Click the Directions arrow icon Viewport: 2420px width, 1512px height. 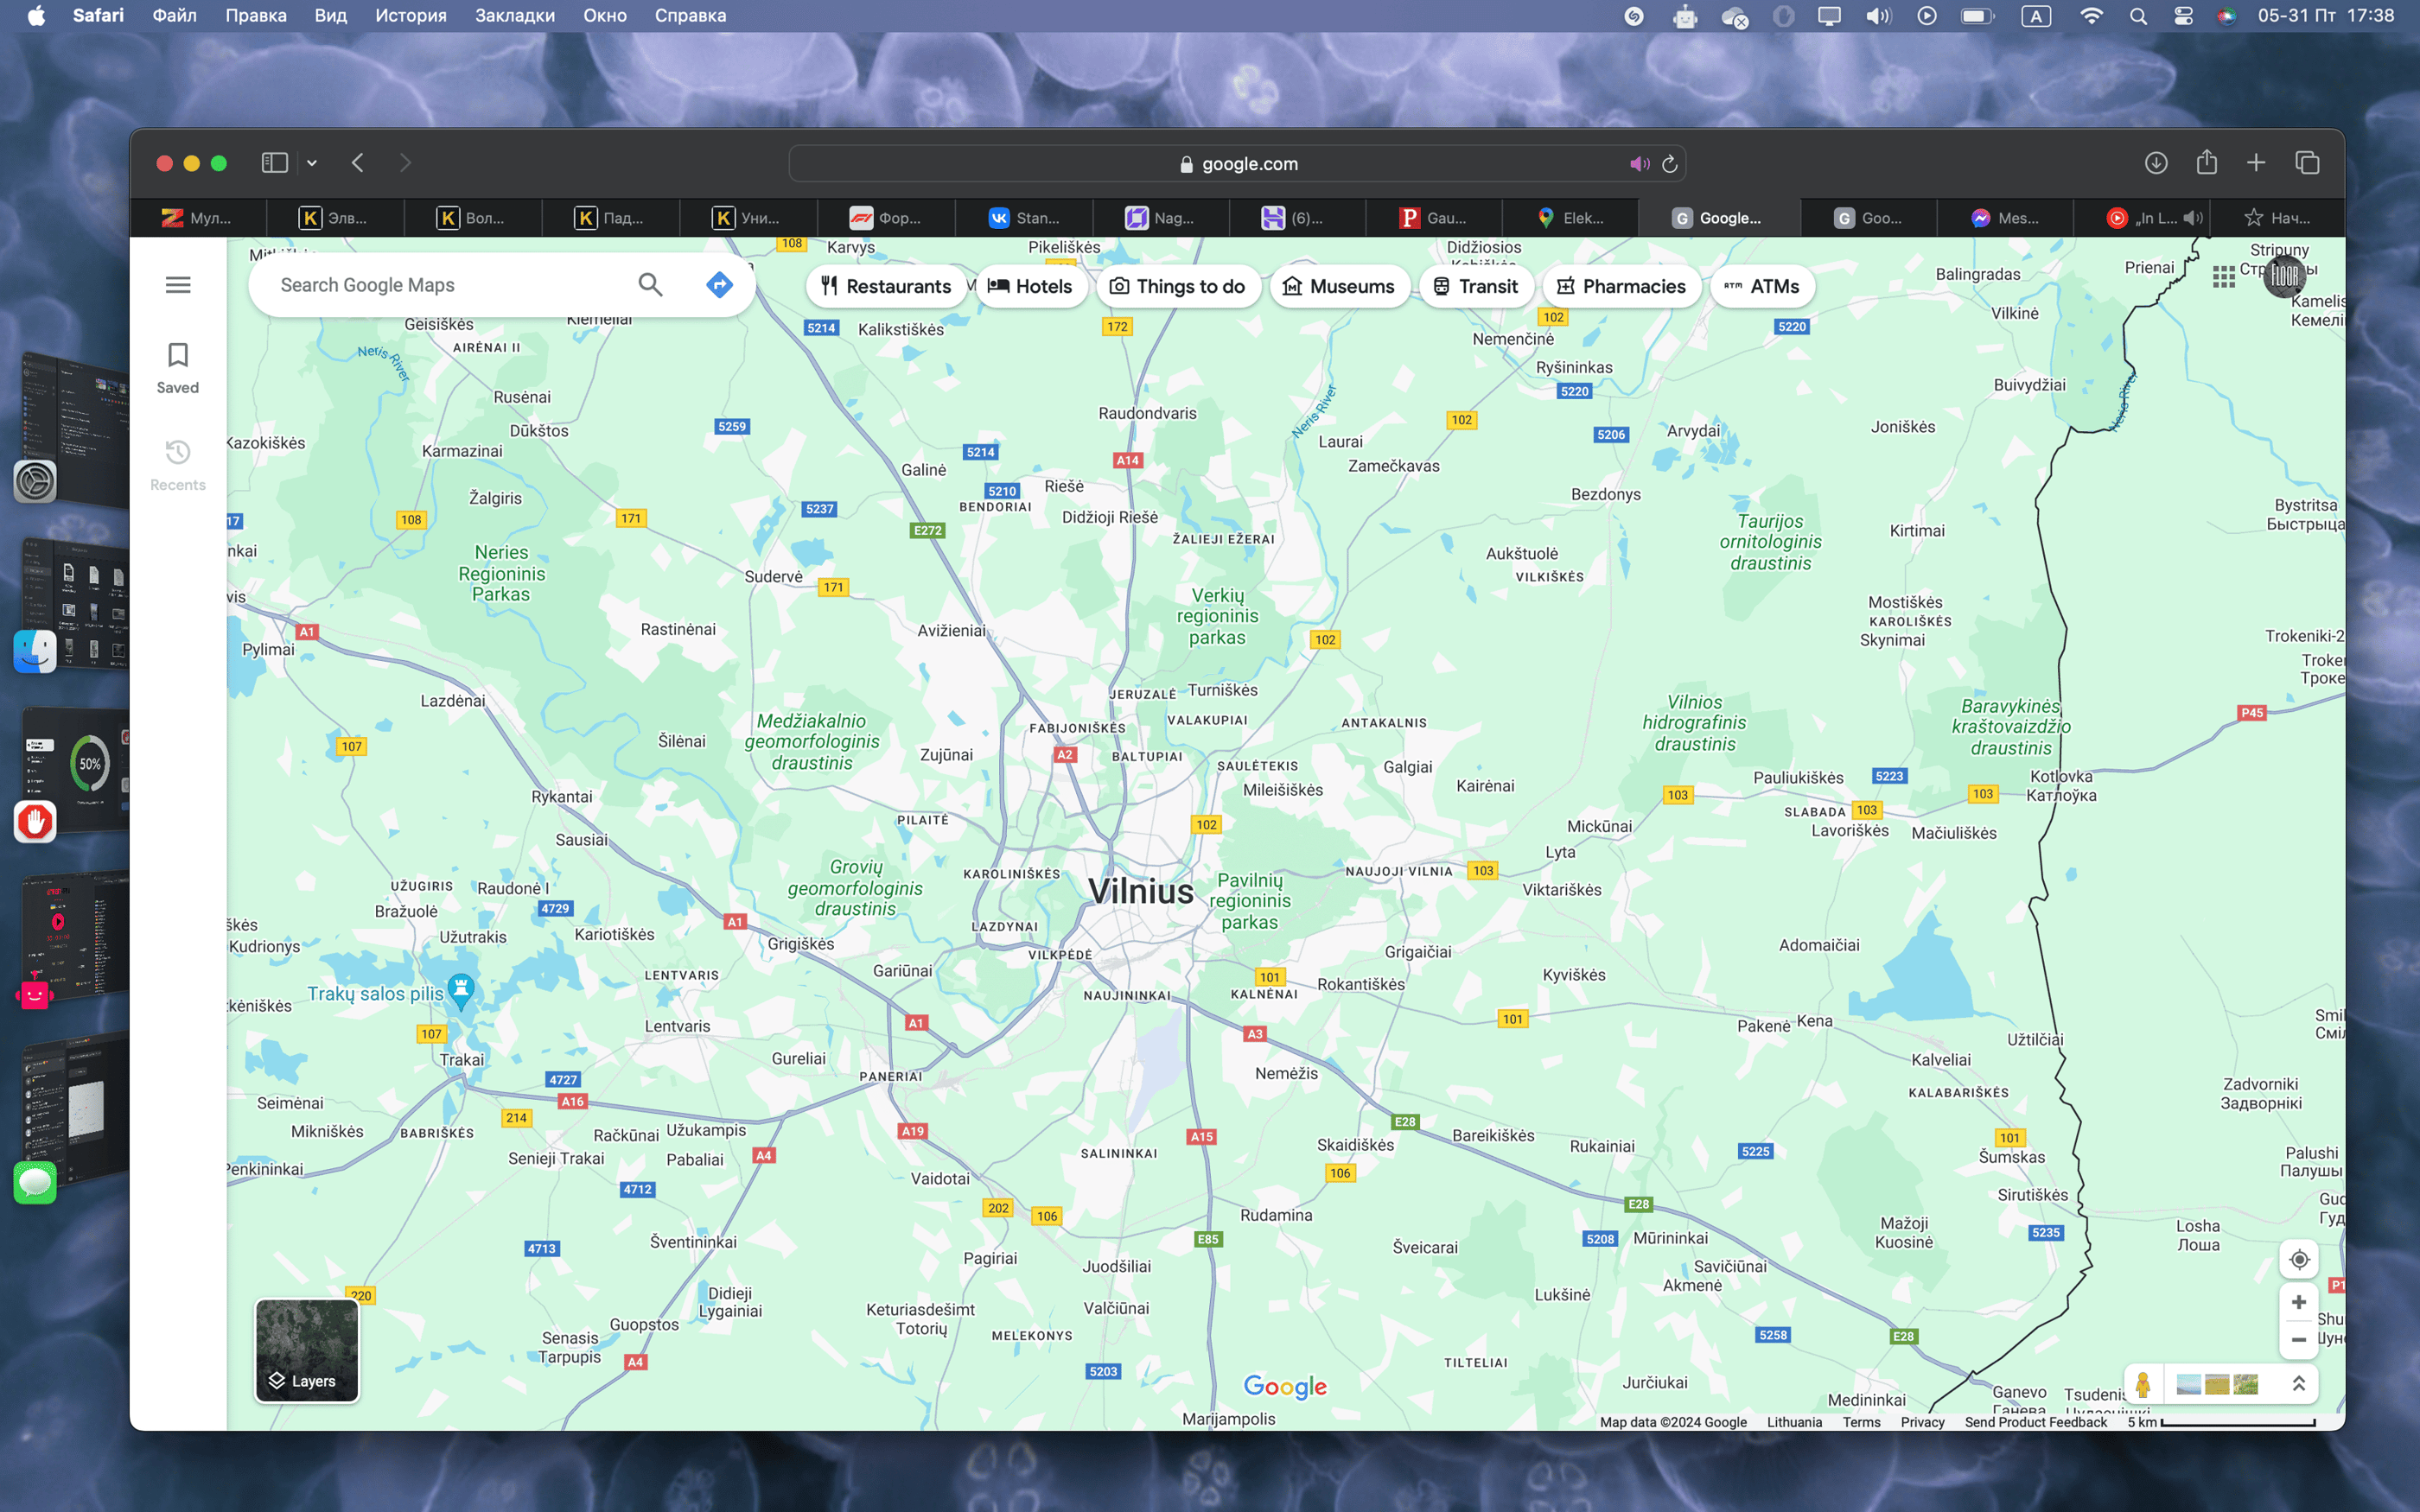tap(719, 285)
